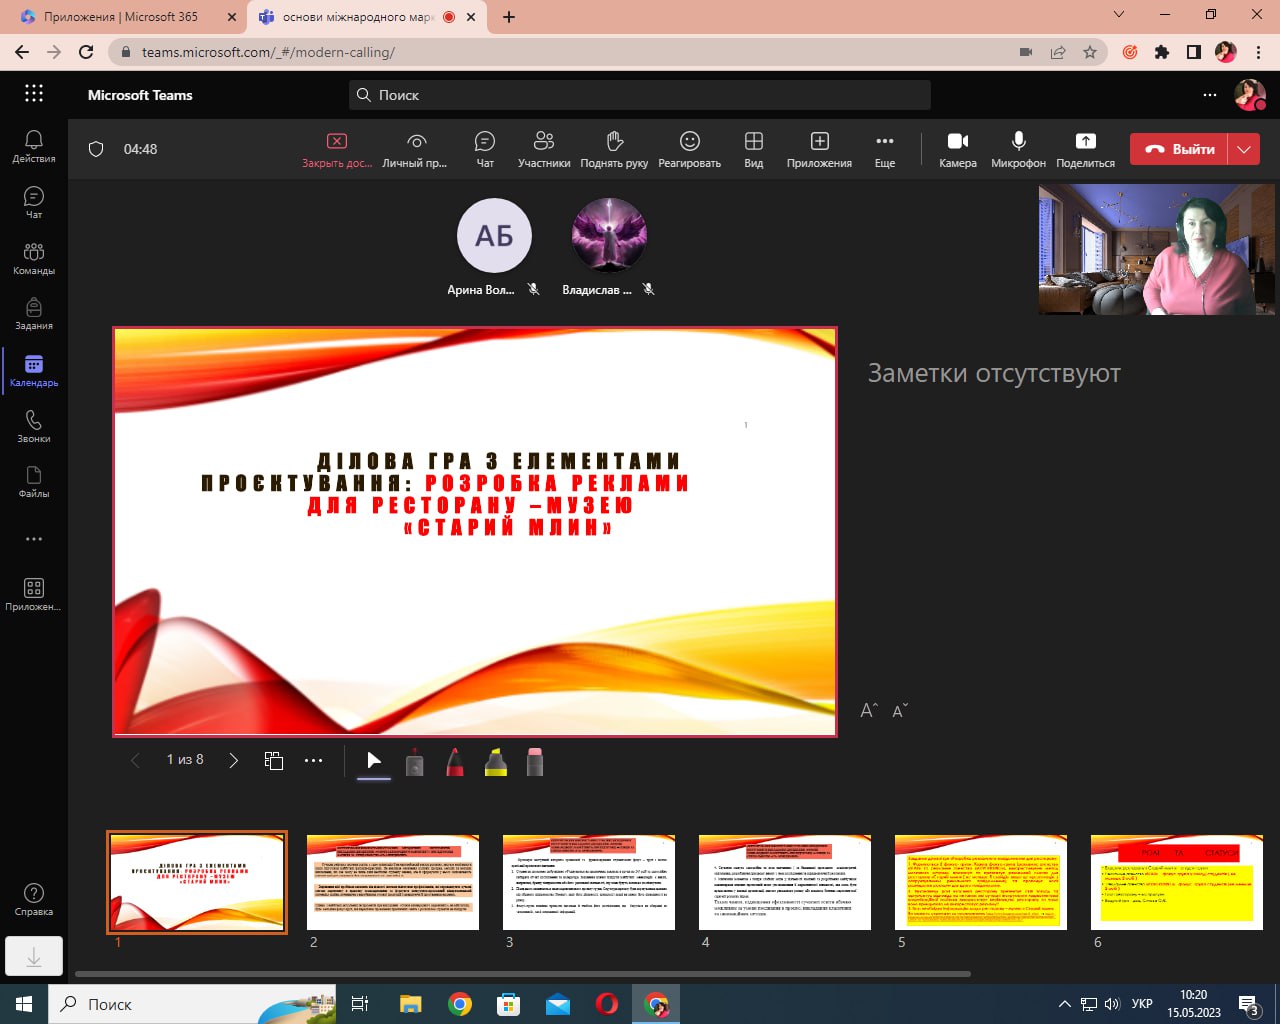This screenshot has height=1024, width=1280.
Task: Open the Chat panel in meeting toolbar
Action: click(x=485, y=149)
